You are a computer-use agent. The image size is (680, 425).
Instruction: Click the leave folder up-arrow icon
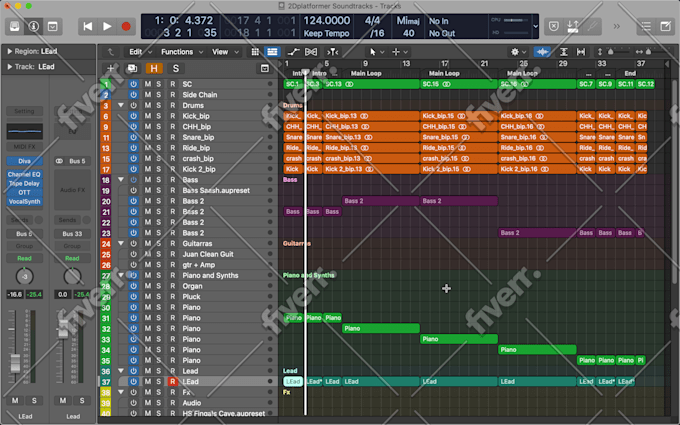pyautogui.click(x=111, y=52)
